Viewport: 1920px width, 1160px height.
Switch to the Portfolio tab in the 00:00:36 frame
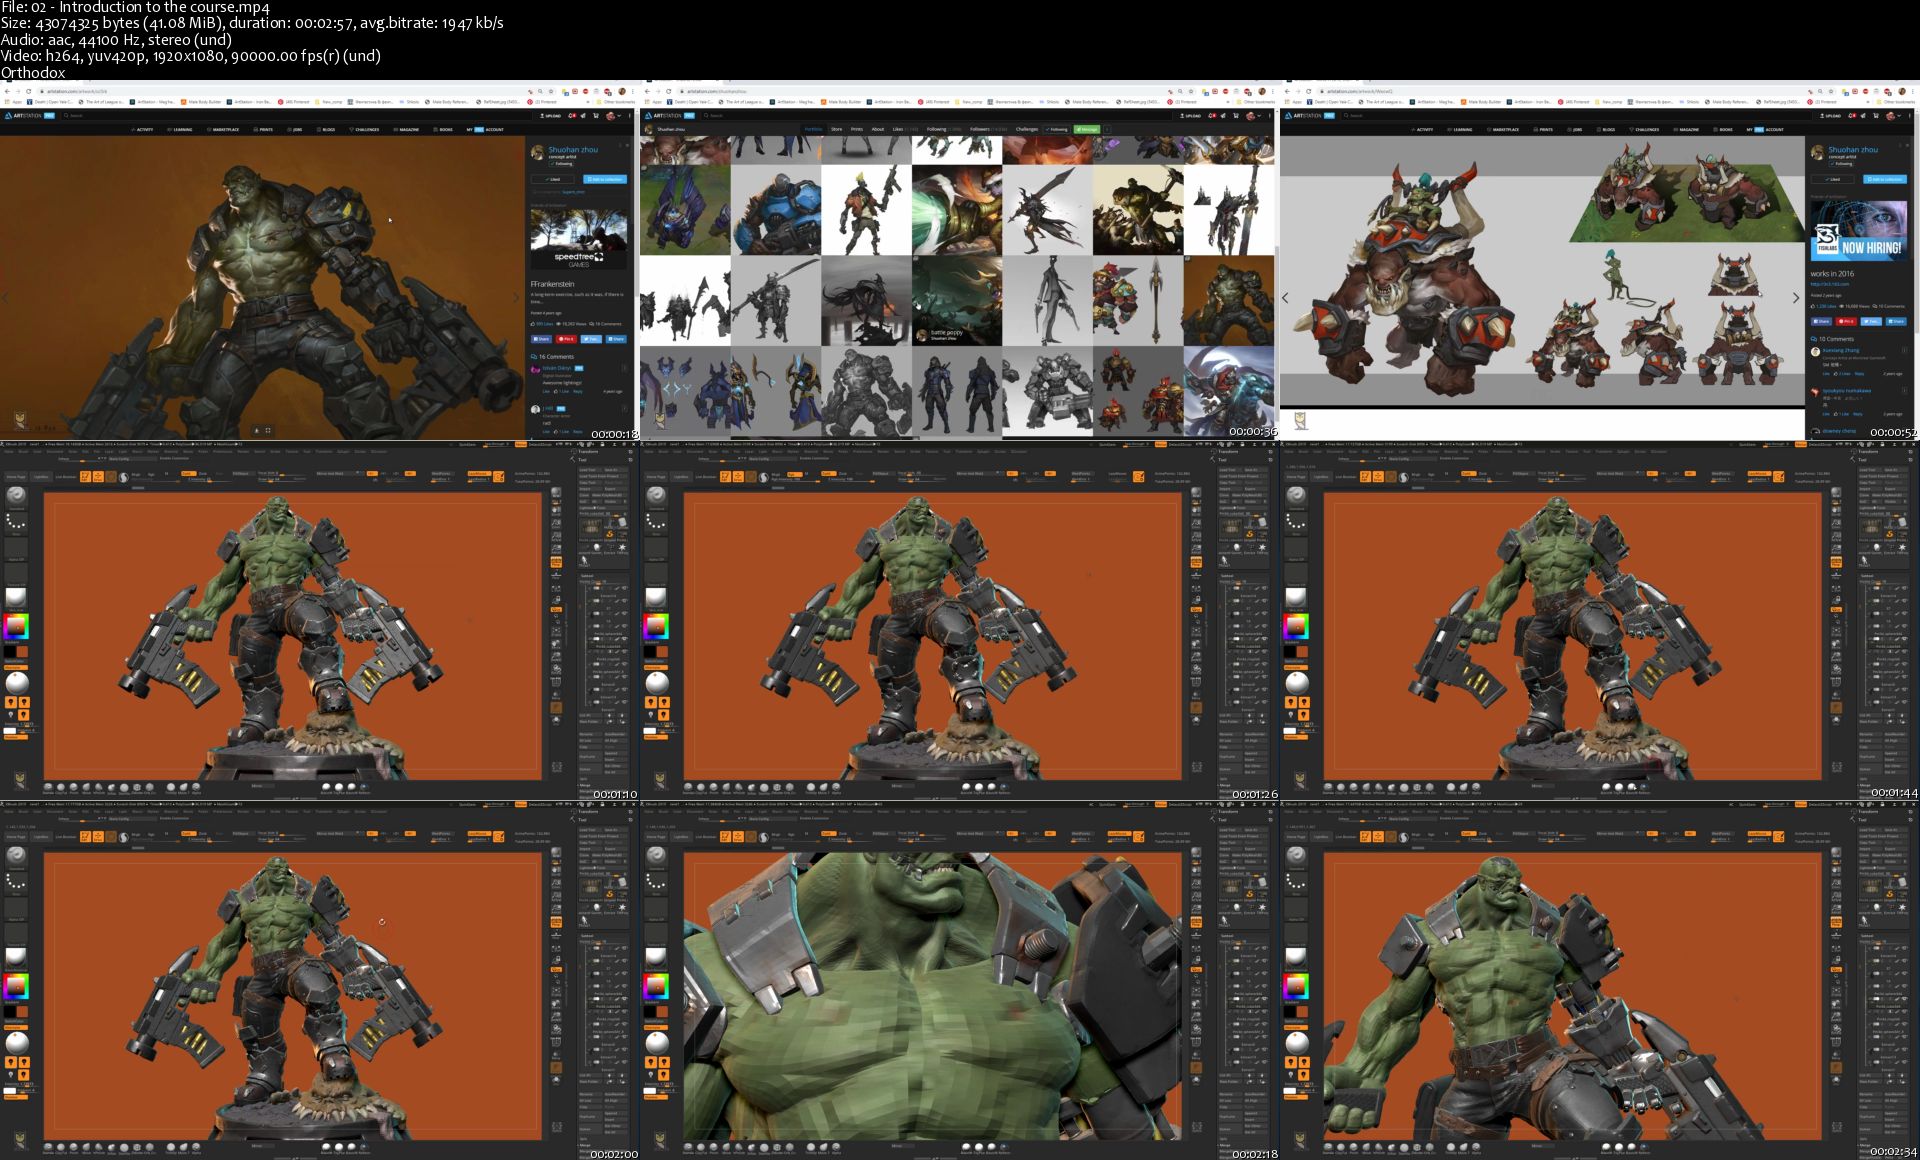tap(815, 129)
